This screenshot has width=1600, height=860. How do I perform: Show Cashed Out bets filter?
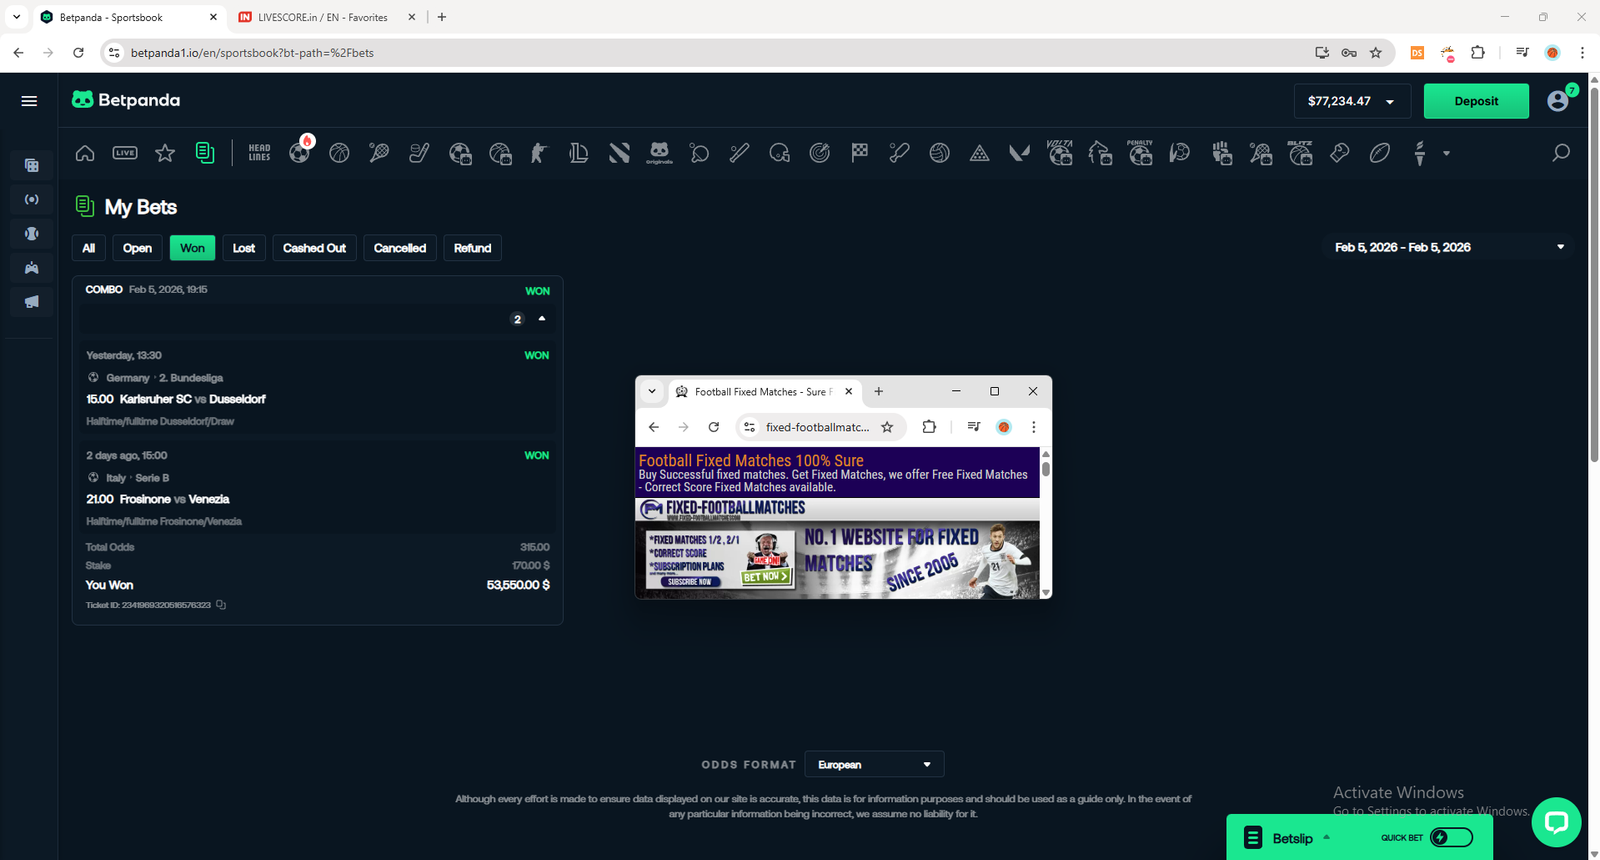click(314, 248)
